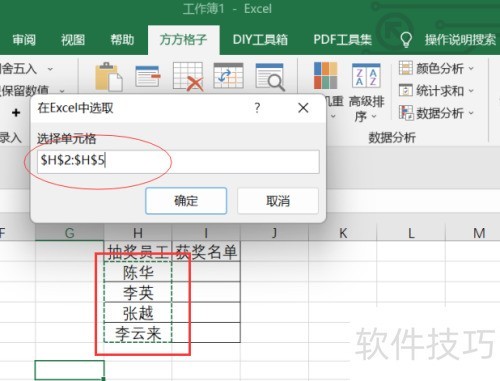This screenshot has width=500, height=381.
Task: Open the 四舍五入 dropdown arrow
Action: point(50,69)
